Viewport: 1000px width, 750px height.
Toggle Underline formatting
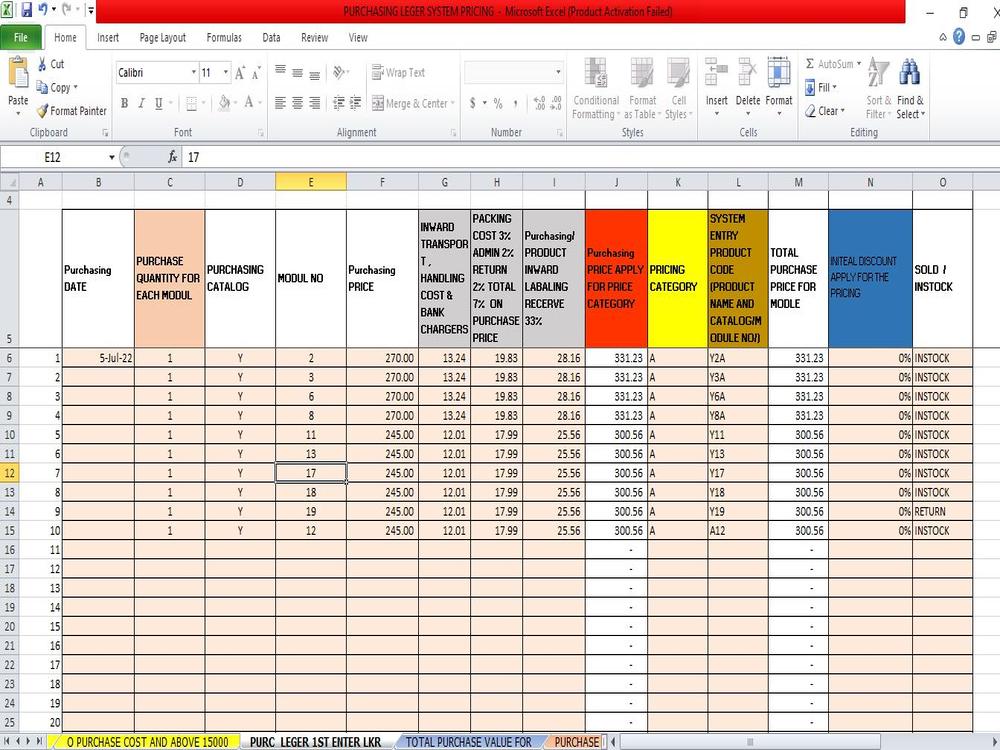click(158, 103)
